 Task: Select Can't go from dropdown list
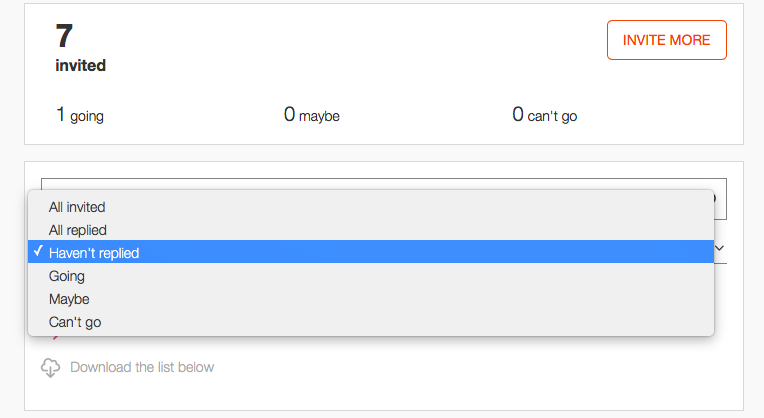[x=371, y=322]
